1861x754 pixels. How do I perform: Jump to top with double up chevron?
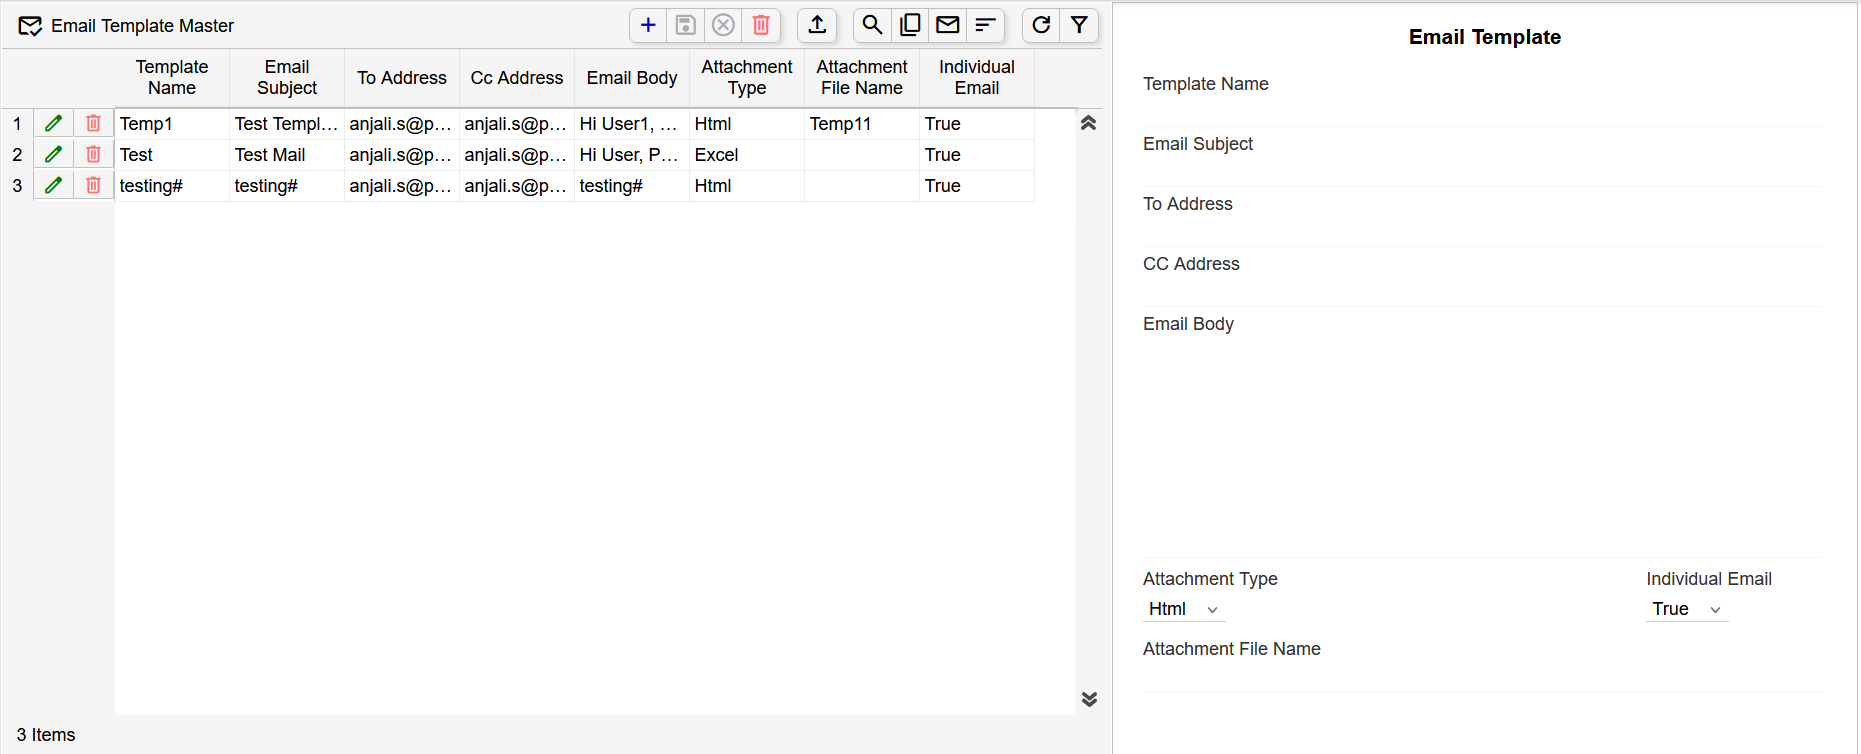1089,123
